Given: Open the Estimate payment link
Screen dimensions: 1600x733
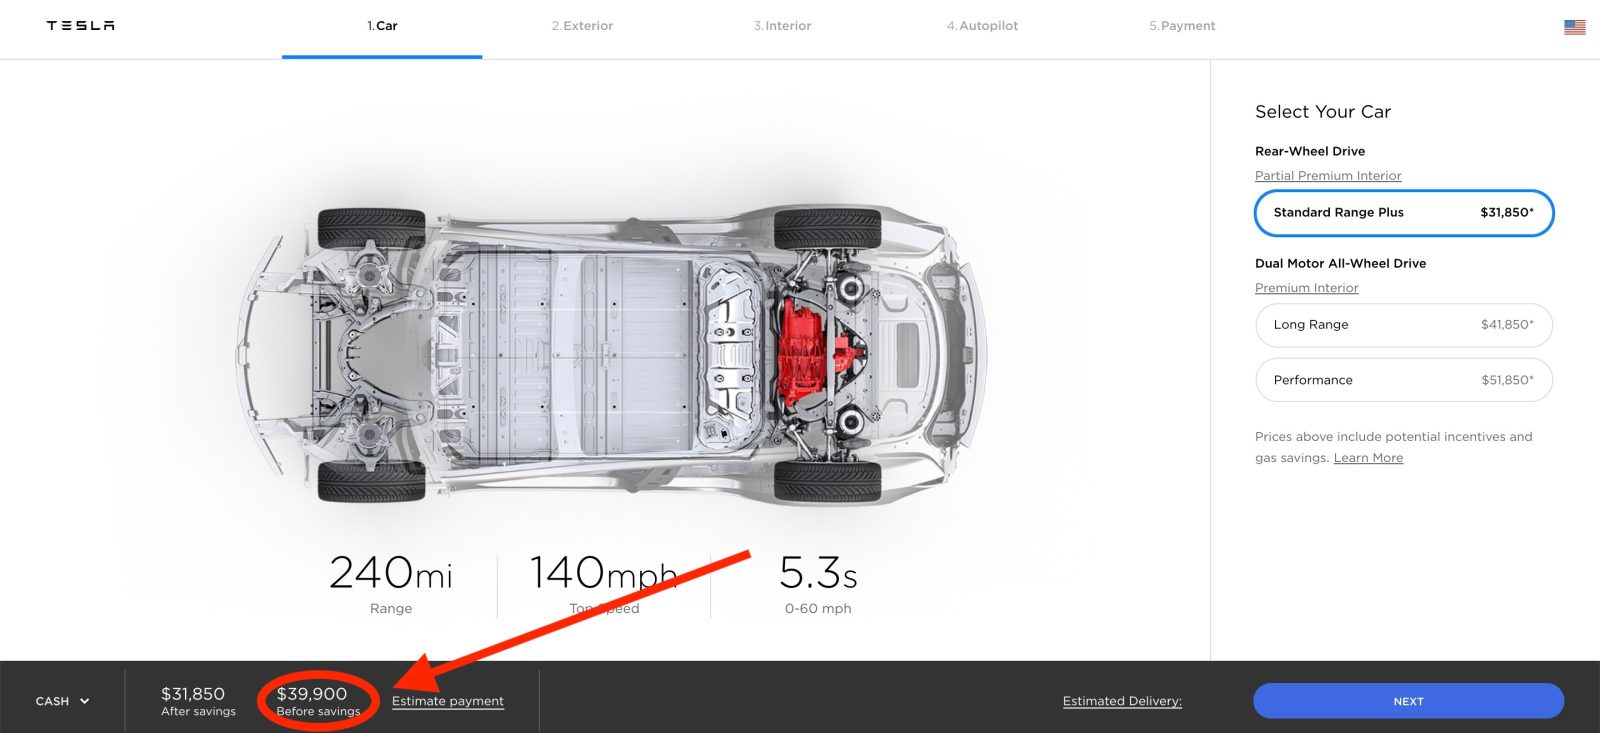Looking at the screenshot, I should [448, 701].
